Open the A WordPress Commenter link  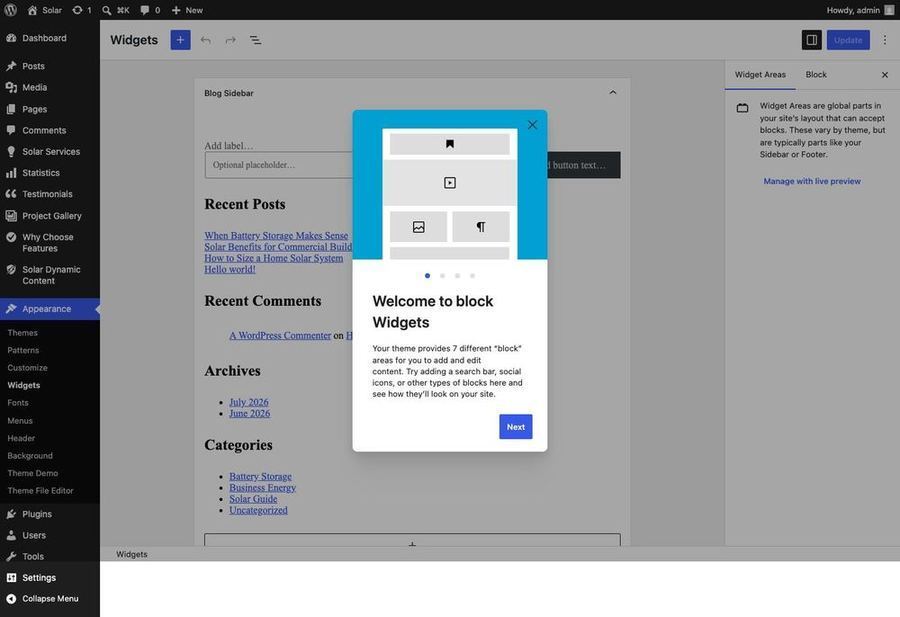click(x=280, y=336)
